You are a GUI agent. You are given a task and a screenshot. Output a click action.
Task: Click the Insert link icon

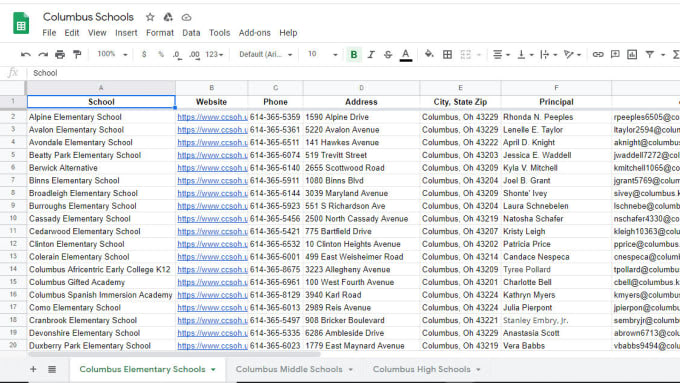point(598,55)
